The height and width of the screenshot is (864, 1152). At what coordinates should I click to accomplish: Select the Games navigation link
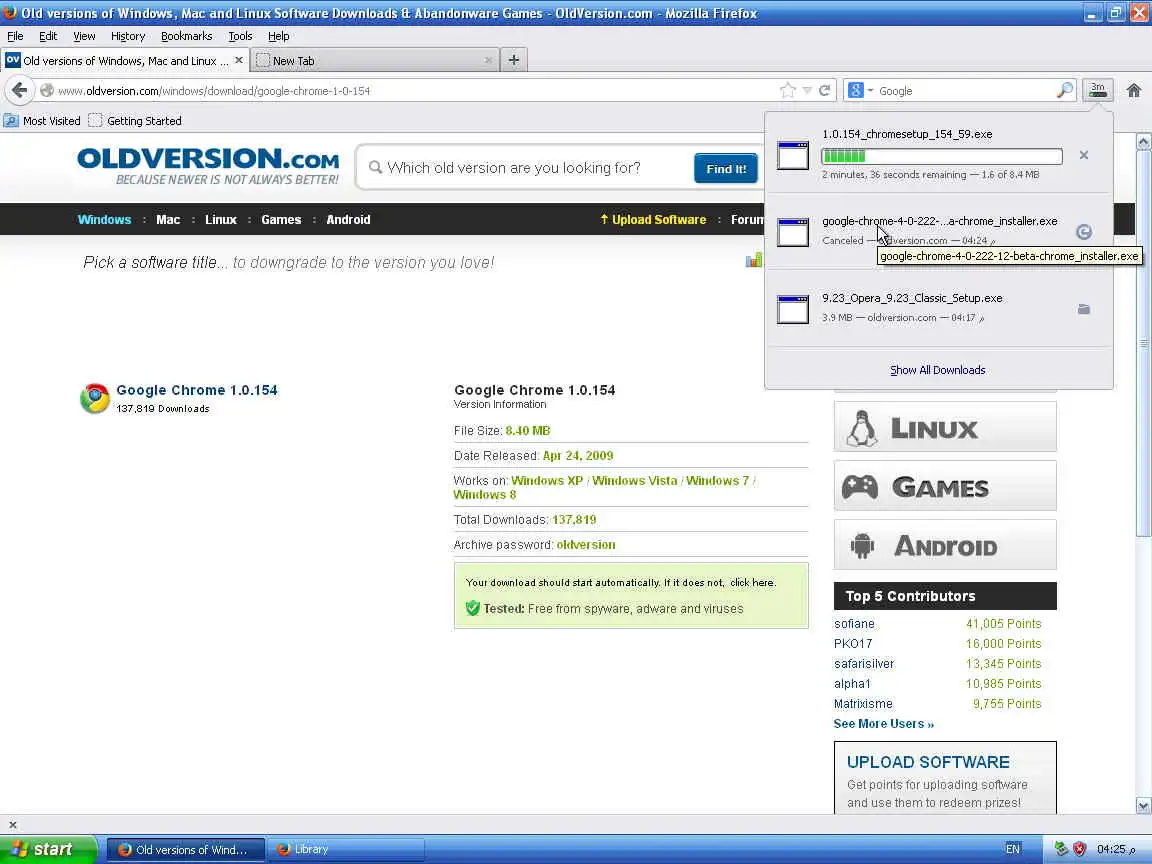[x=281, y=220]
